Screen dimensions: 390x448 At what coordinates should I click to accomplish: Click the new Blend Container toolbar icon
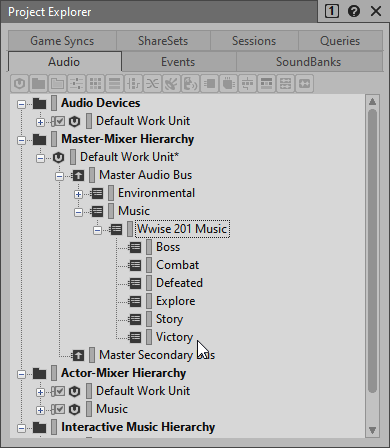point(153,83)
